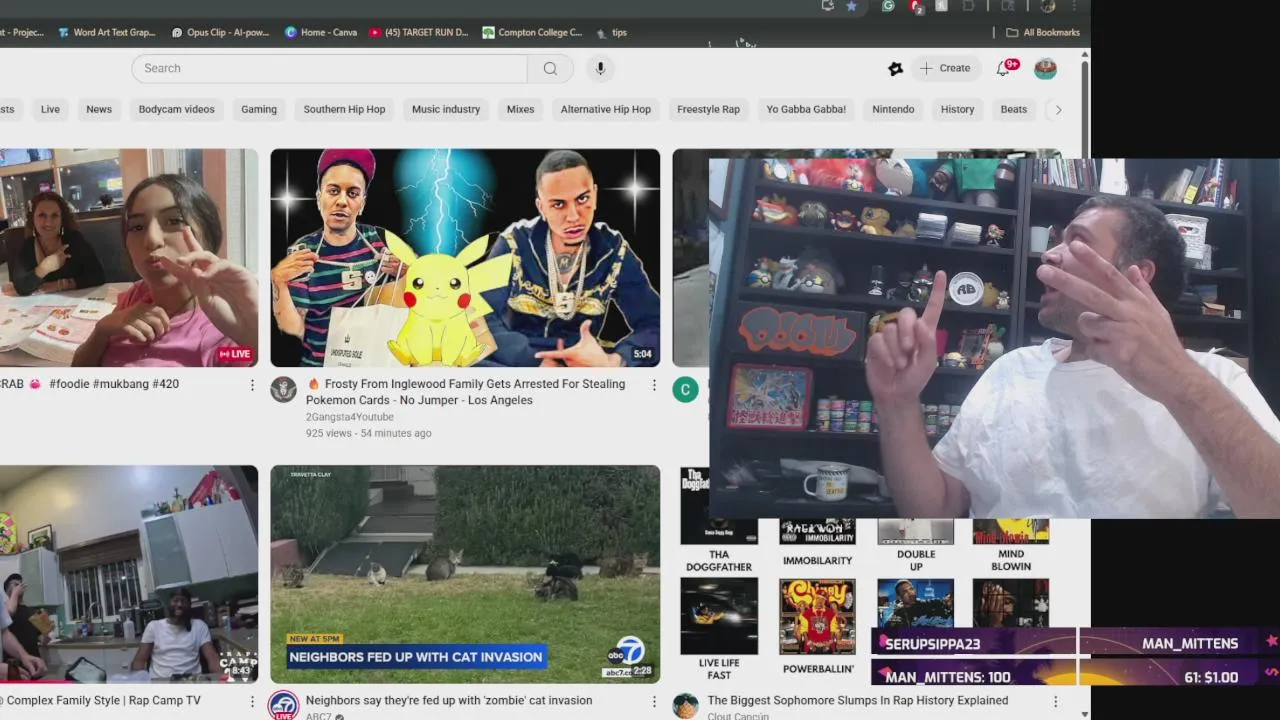1280x720 pixels.
Task: Open account avatar menu on YouTube
Action: [x=1045, y=68]
